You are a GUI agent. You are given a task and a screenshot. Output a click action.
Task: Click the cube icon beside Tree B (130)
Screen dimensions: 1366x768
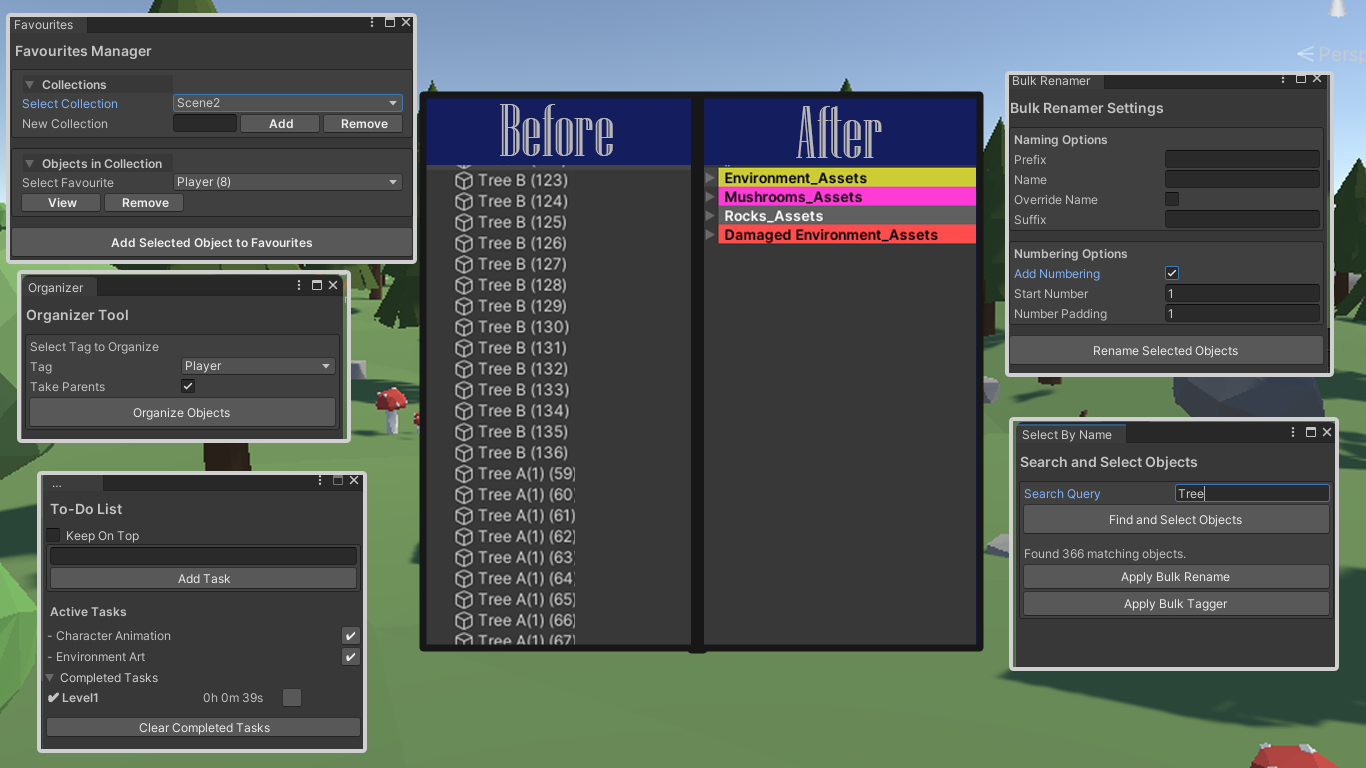coord(462,327)
